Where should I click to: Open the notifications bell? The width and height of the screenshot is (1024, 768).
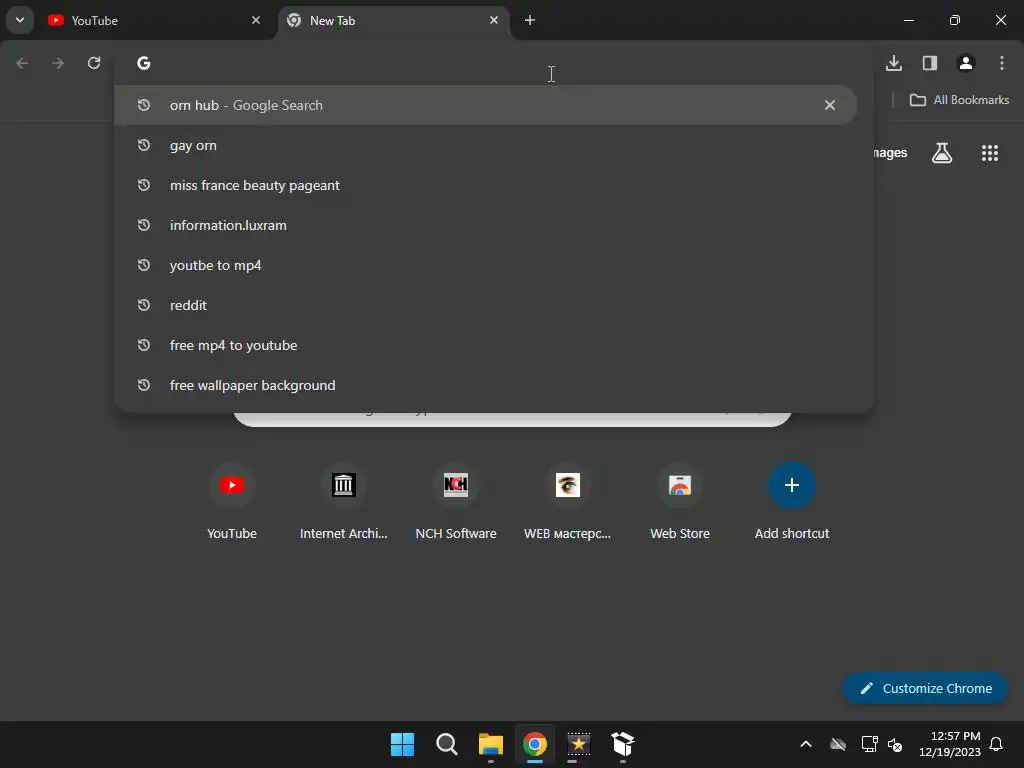coord(996,744)
